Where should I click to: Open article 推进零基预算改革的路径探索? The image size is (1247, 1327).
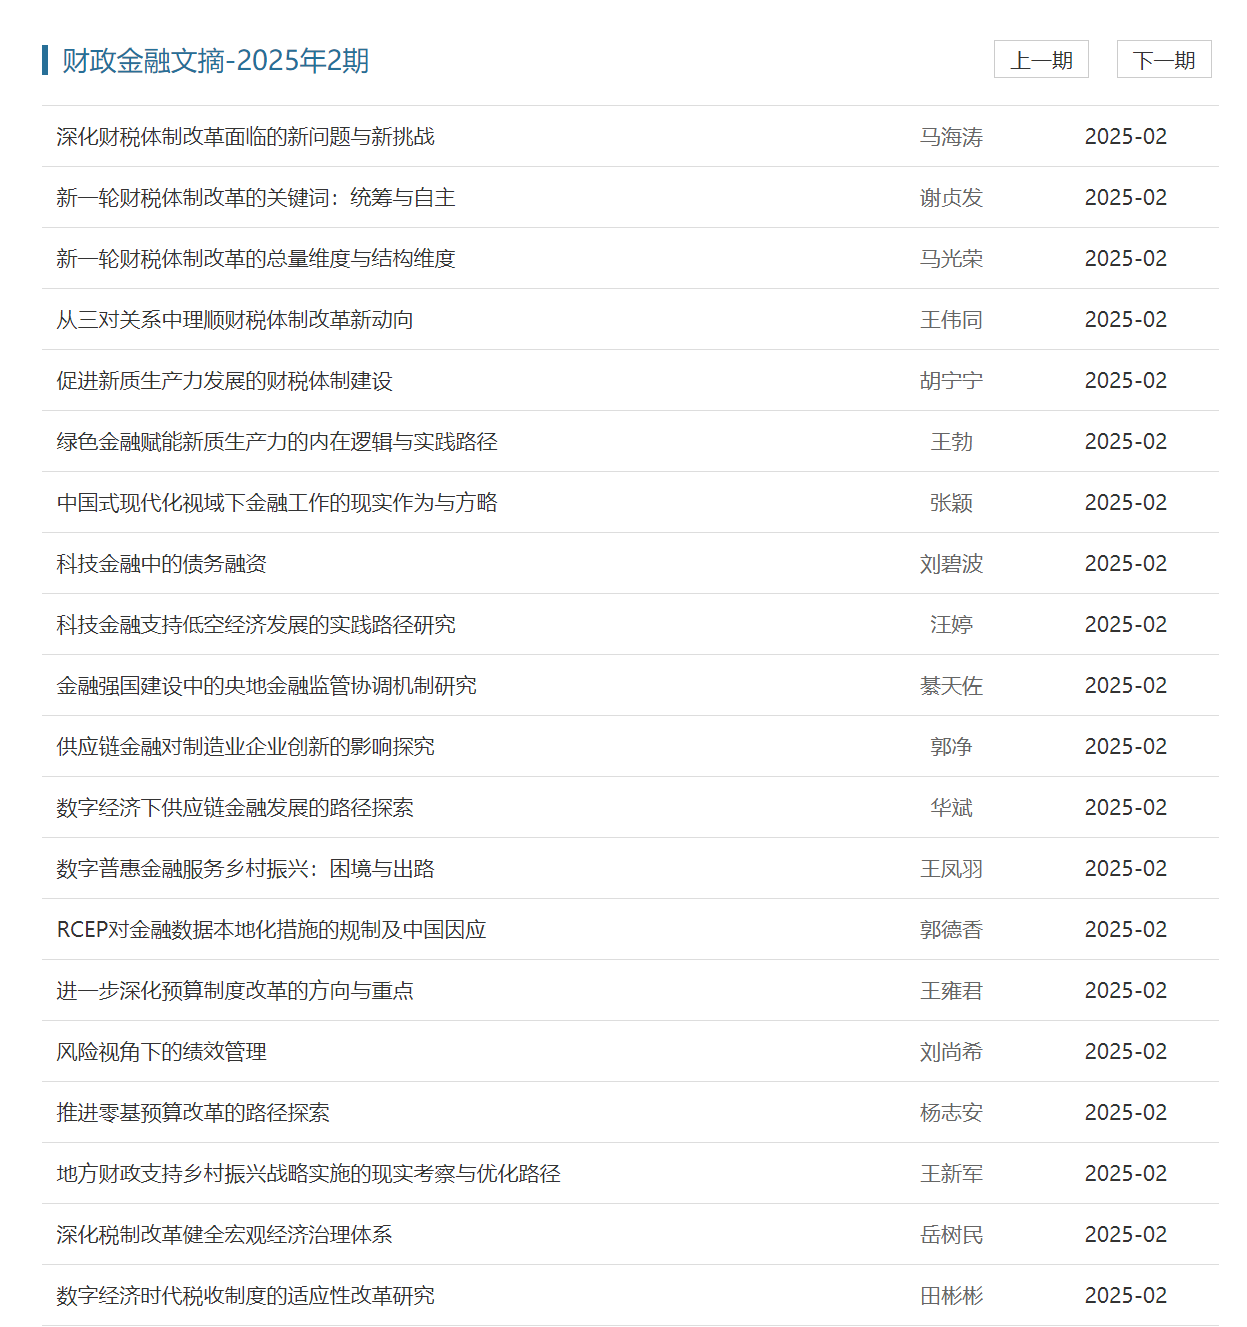[192, 1113]
